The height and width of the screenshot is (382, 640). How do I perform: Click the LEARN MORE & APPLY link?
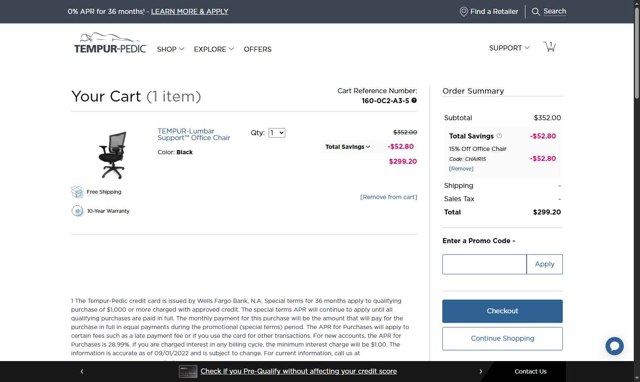point(189,11)
